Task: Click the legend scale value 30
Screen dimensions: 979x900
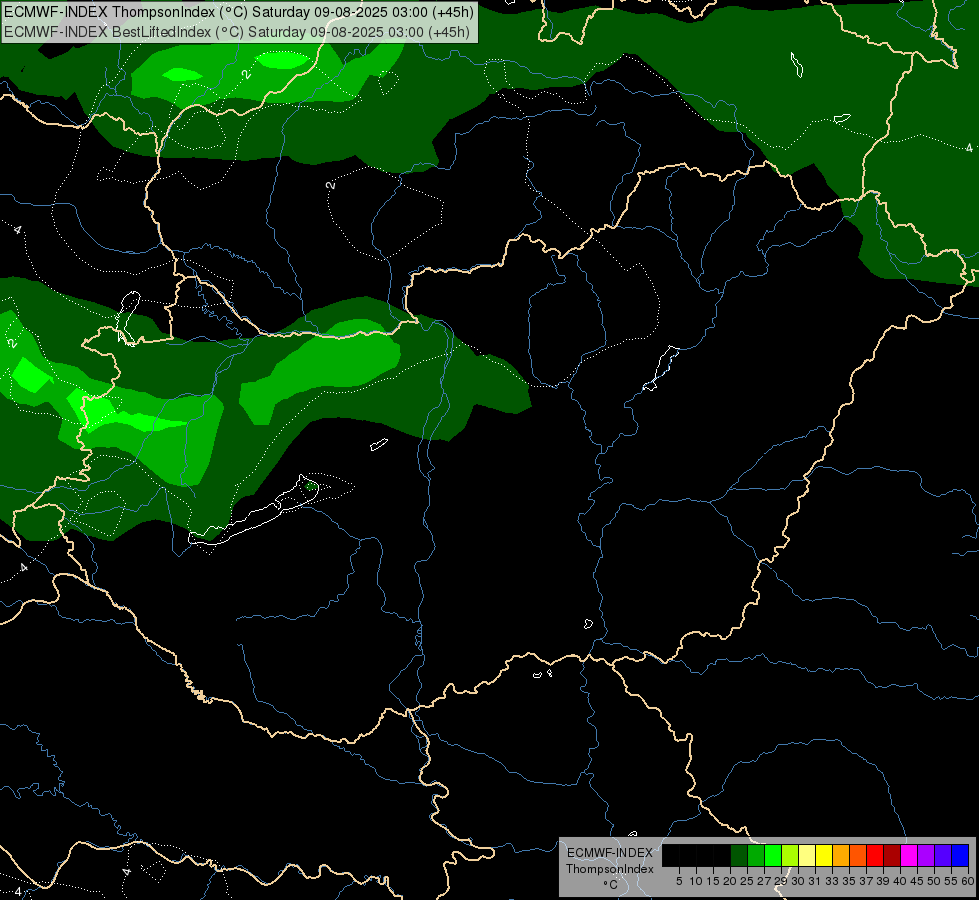Action: 798,881
